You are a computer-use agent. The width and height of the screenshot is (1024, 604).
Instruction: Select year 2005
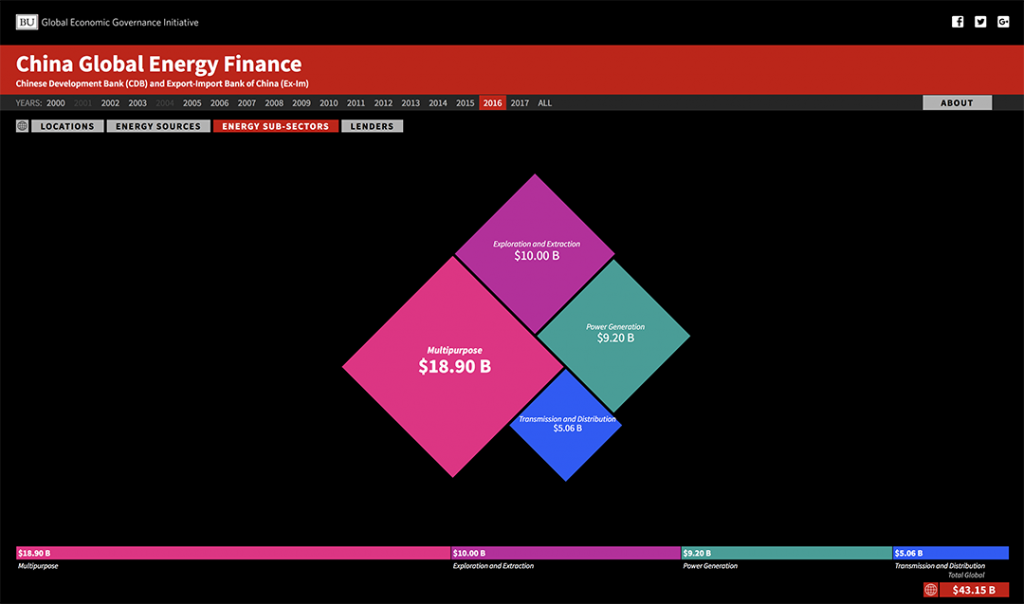pos(192,103)
